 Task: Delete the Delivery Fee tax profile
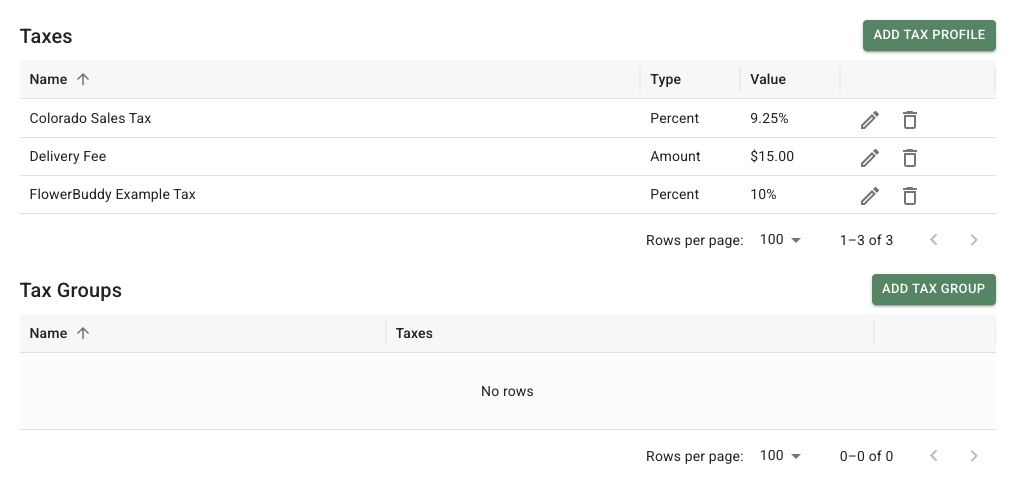click(x=910, y=157)
